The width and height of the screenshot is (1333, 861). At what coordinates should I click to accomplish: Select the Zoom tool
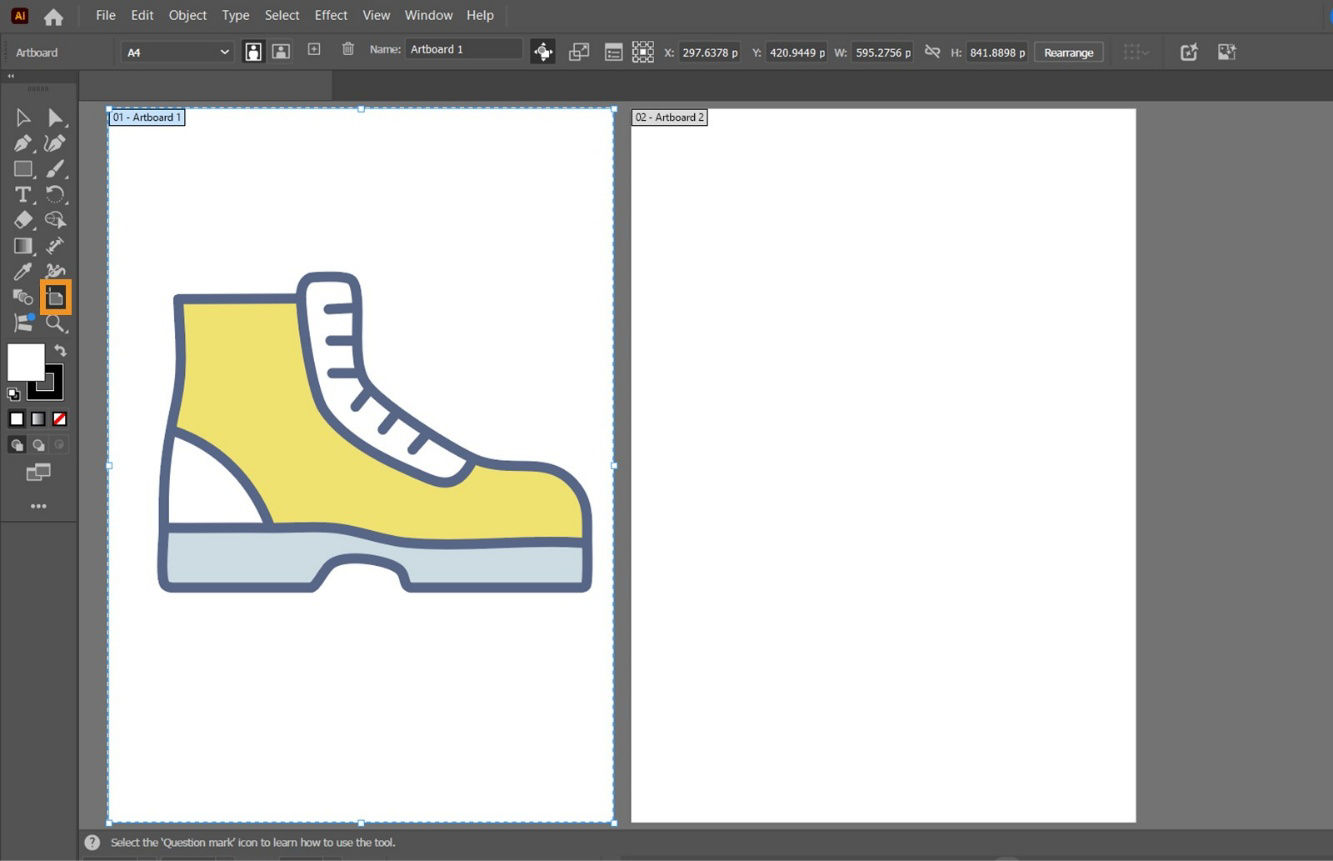pyautogui.click(x=55, y=323)
